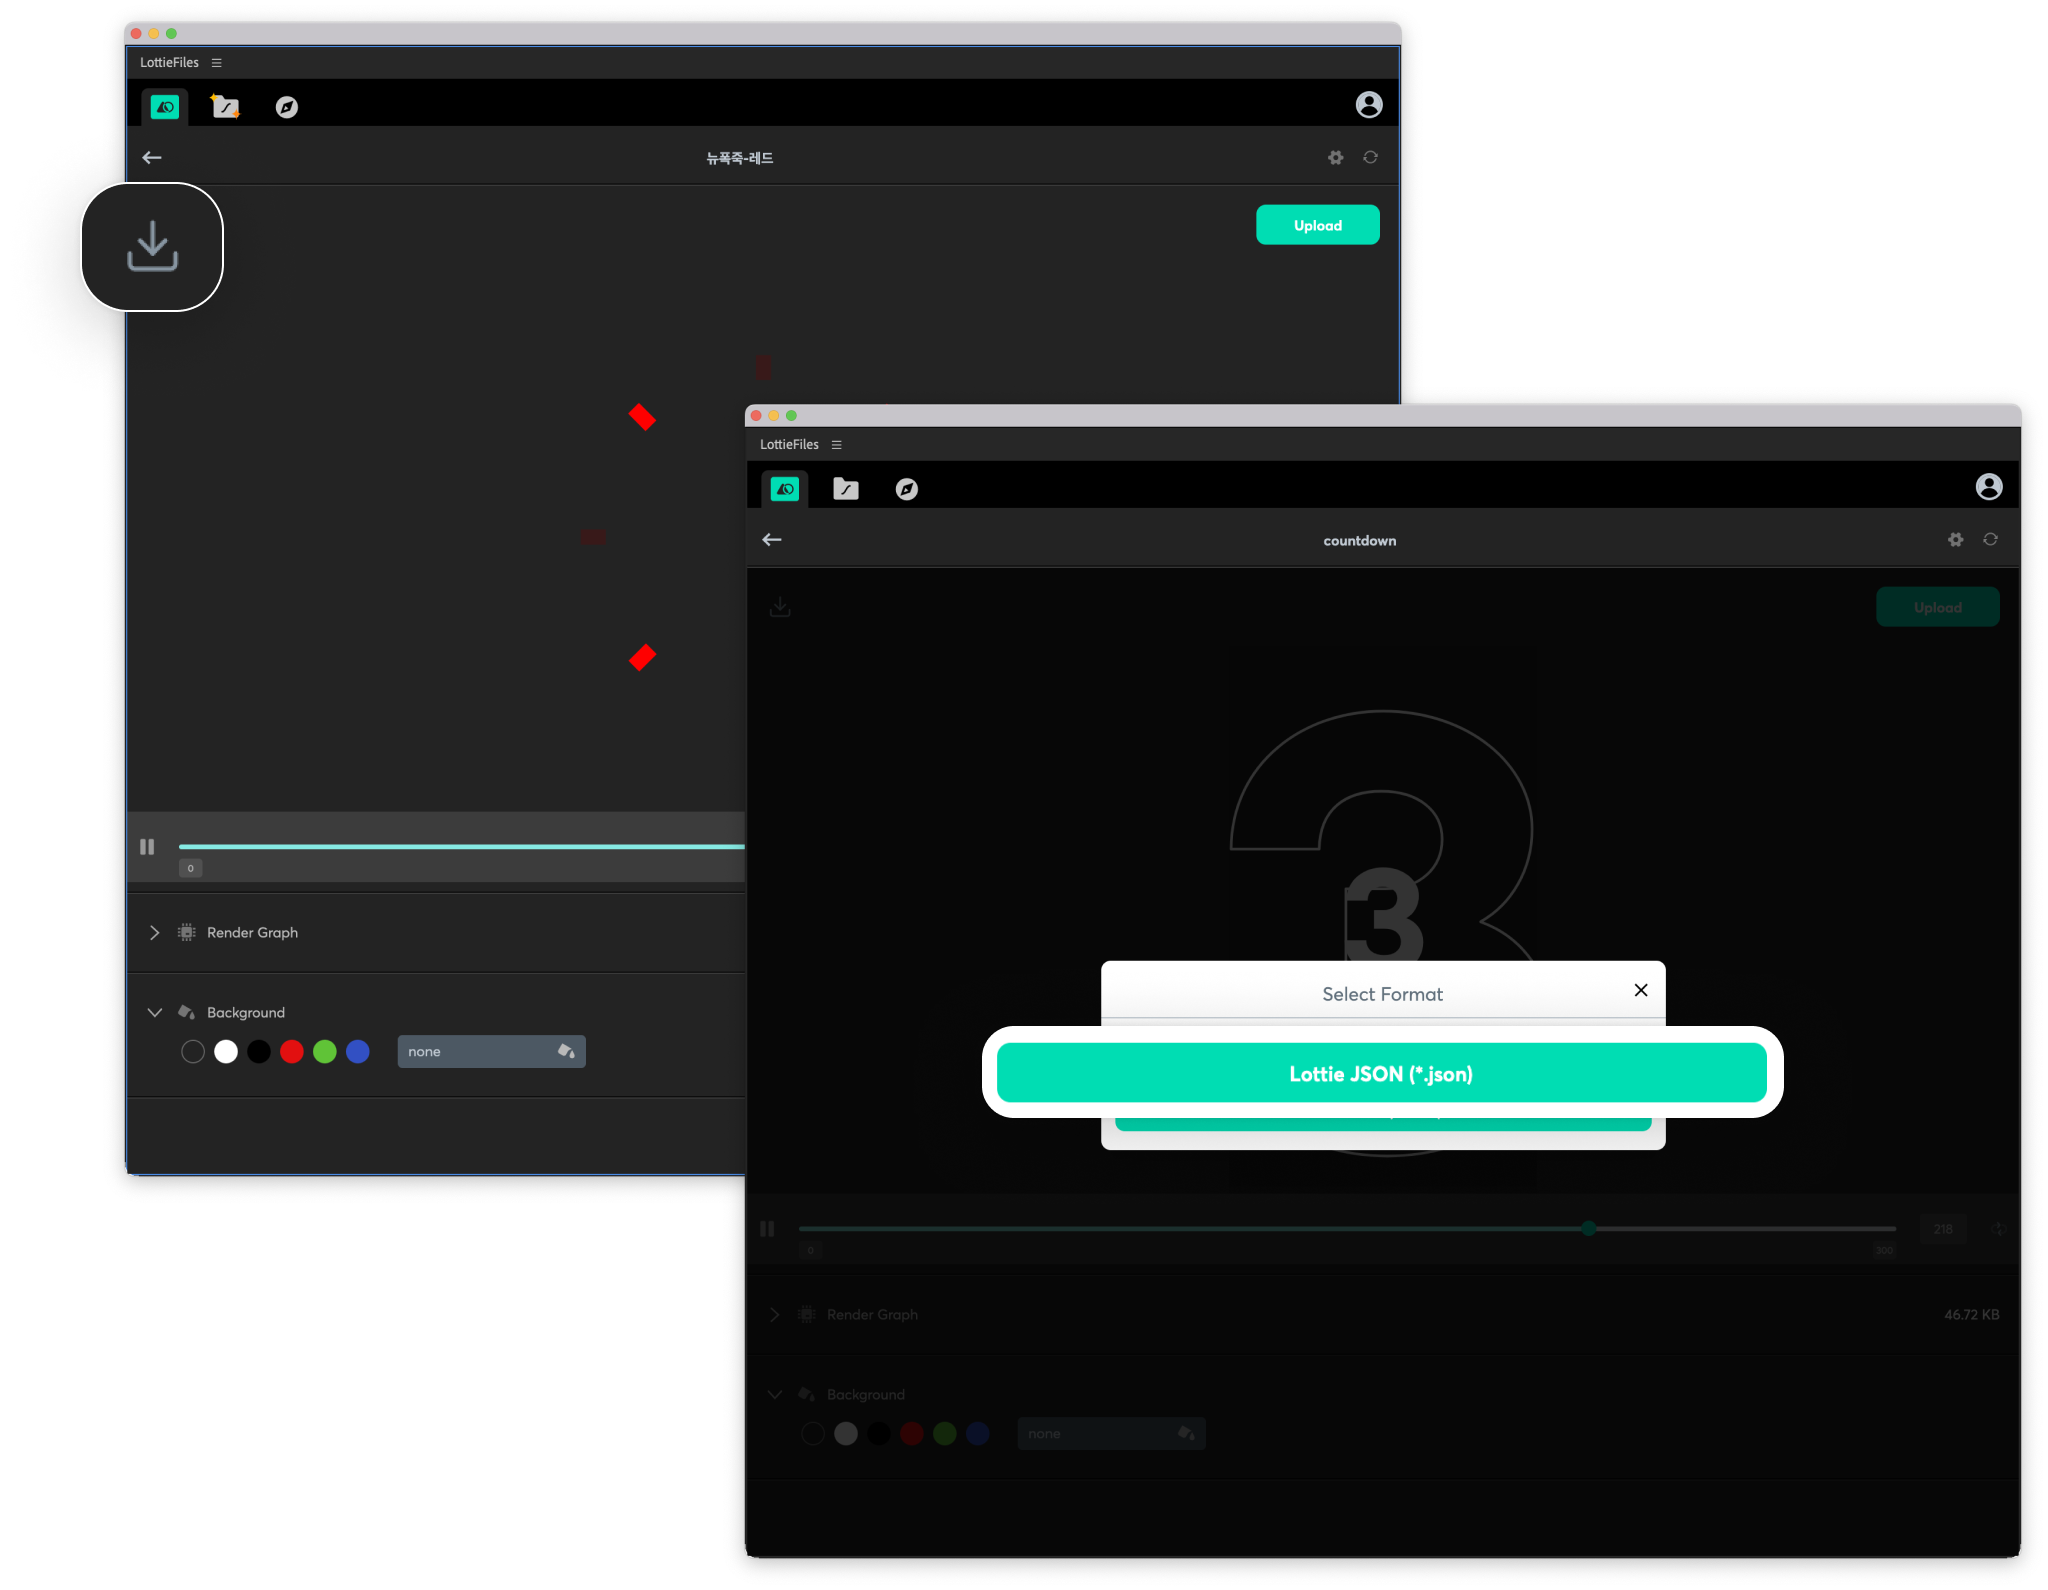Open settings gear in the countdown window

[x=1955, y=540]
